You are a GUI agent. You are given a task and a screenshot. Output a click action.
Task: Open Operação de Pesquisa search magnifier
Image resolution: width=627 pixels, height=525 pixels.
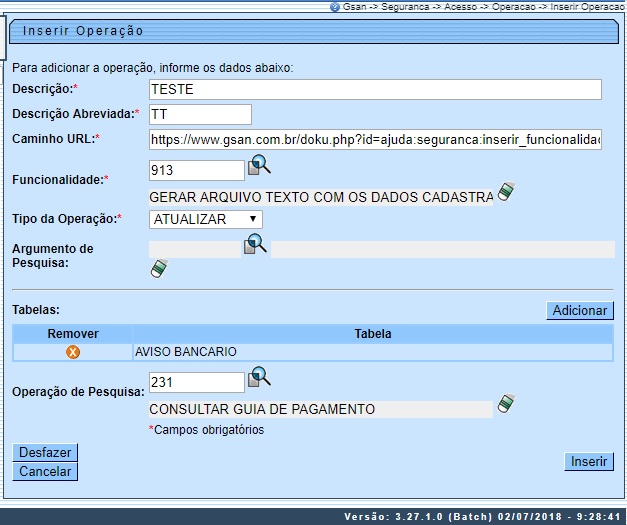point(259,377)
